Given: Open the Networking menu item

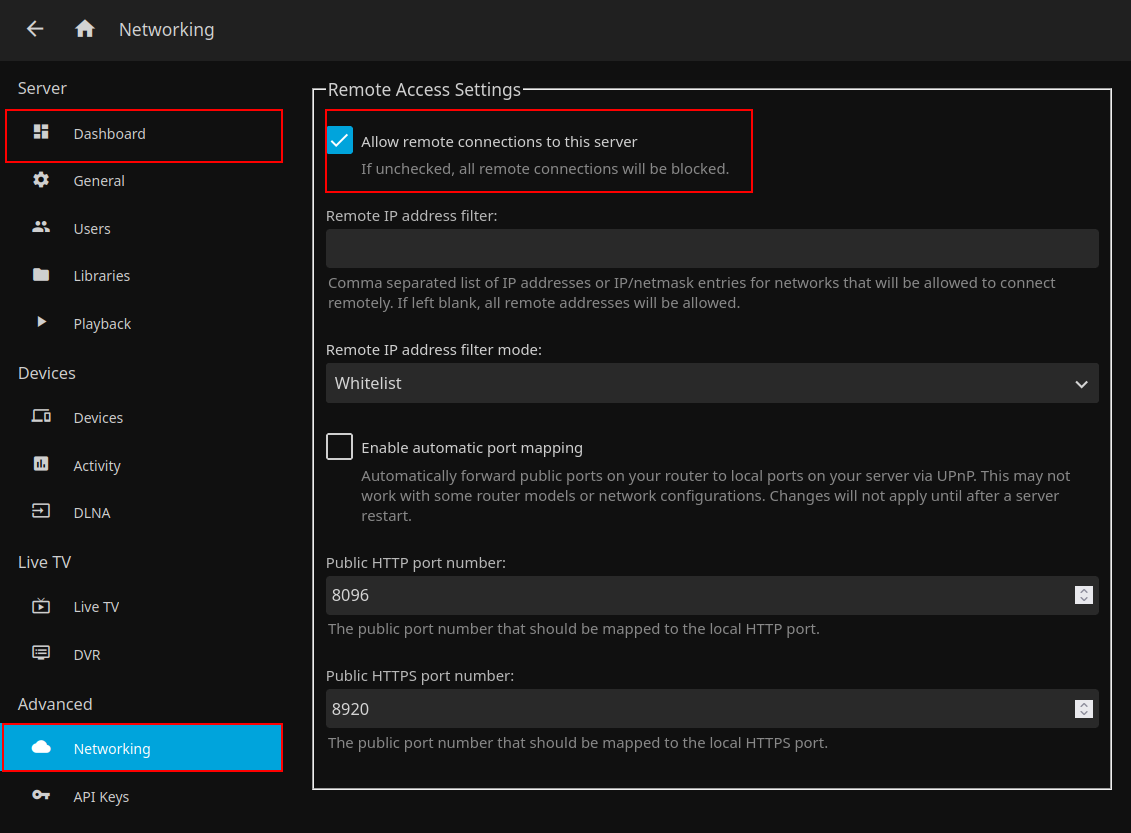Looking at the screenshot, I should [x=112, y=749].
